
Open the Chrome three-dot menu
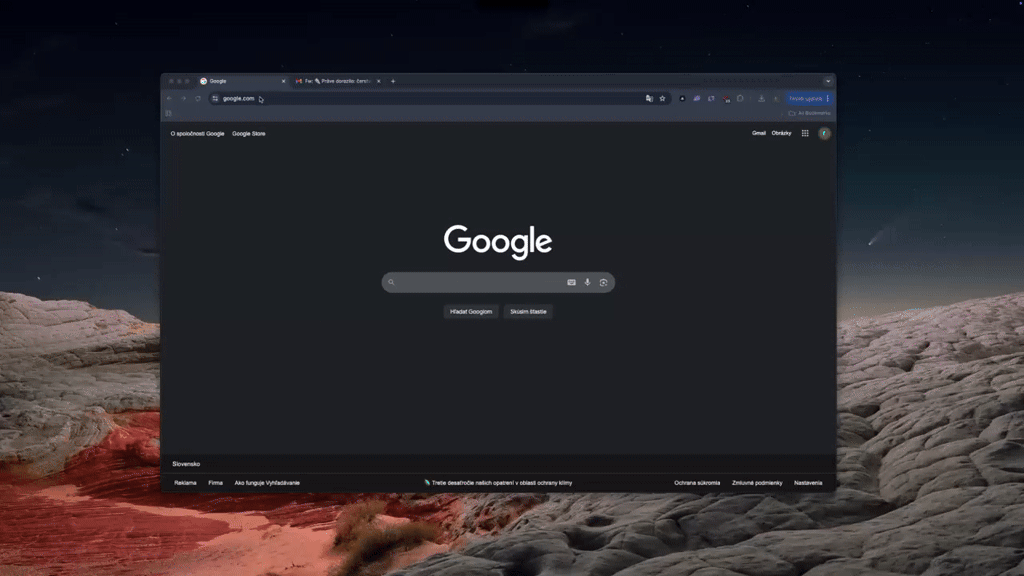click(827, 99)
